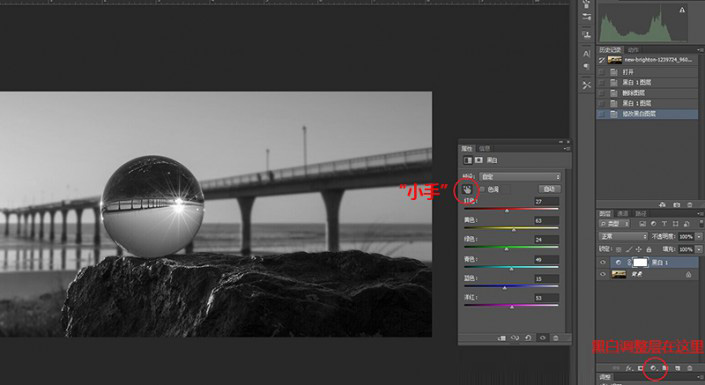Click the new adjustment layer icon

point(654,368)
